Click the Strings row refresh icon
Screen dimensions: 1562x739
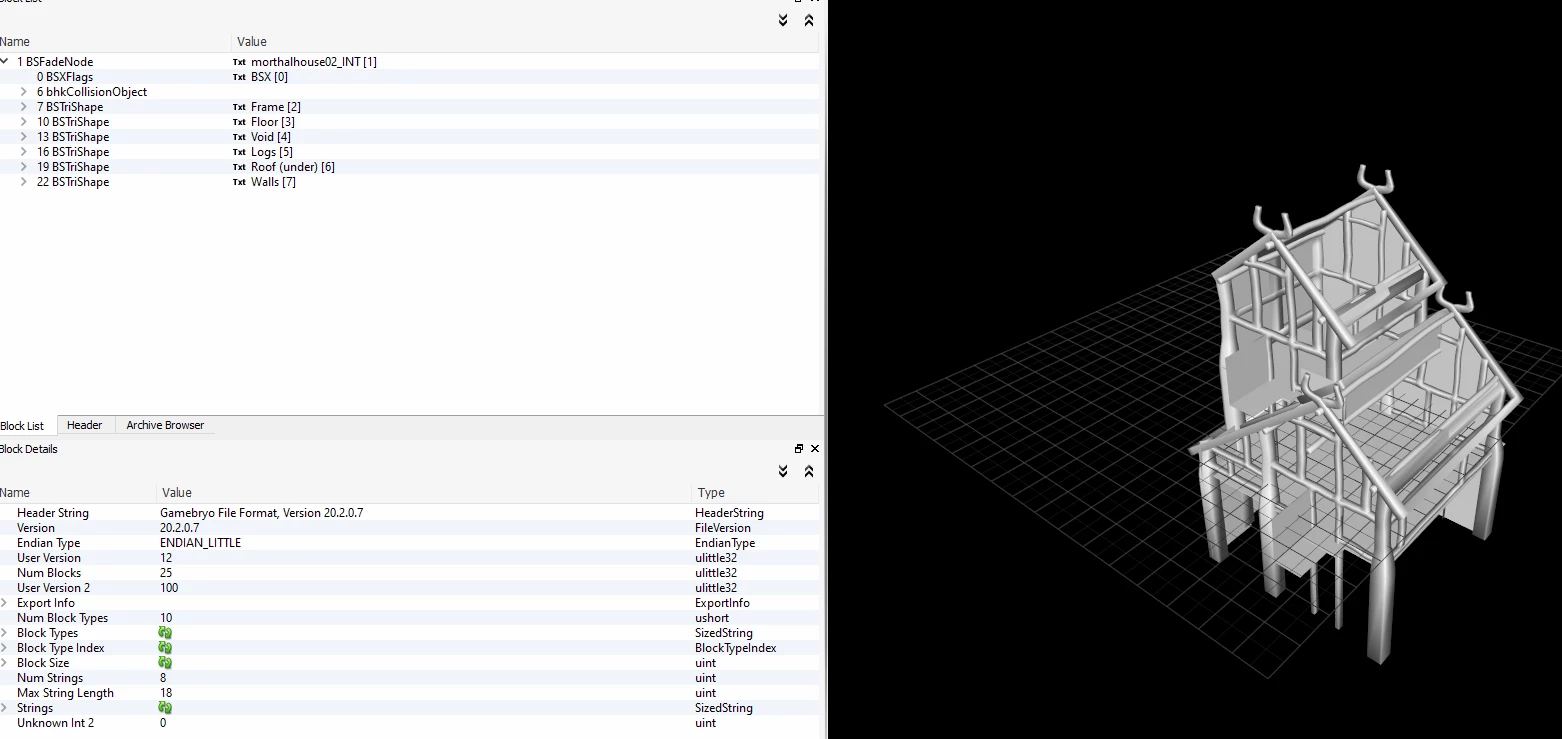pos(165,708)
